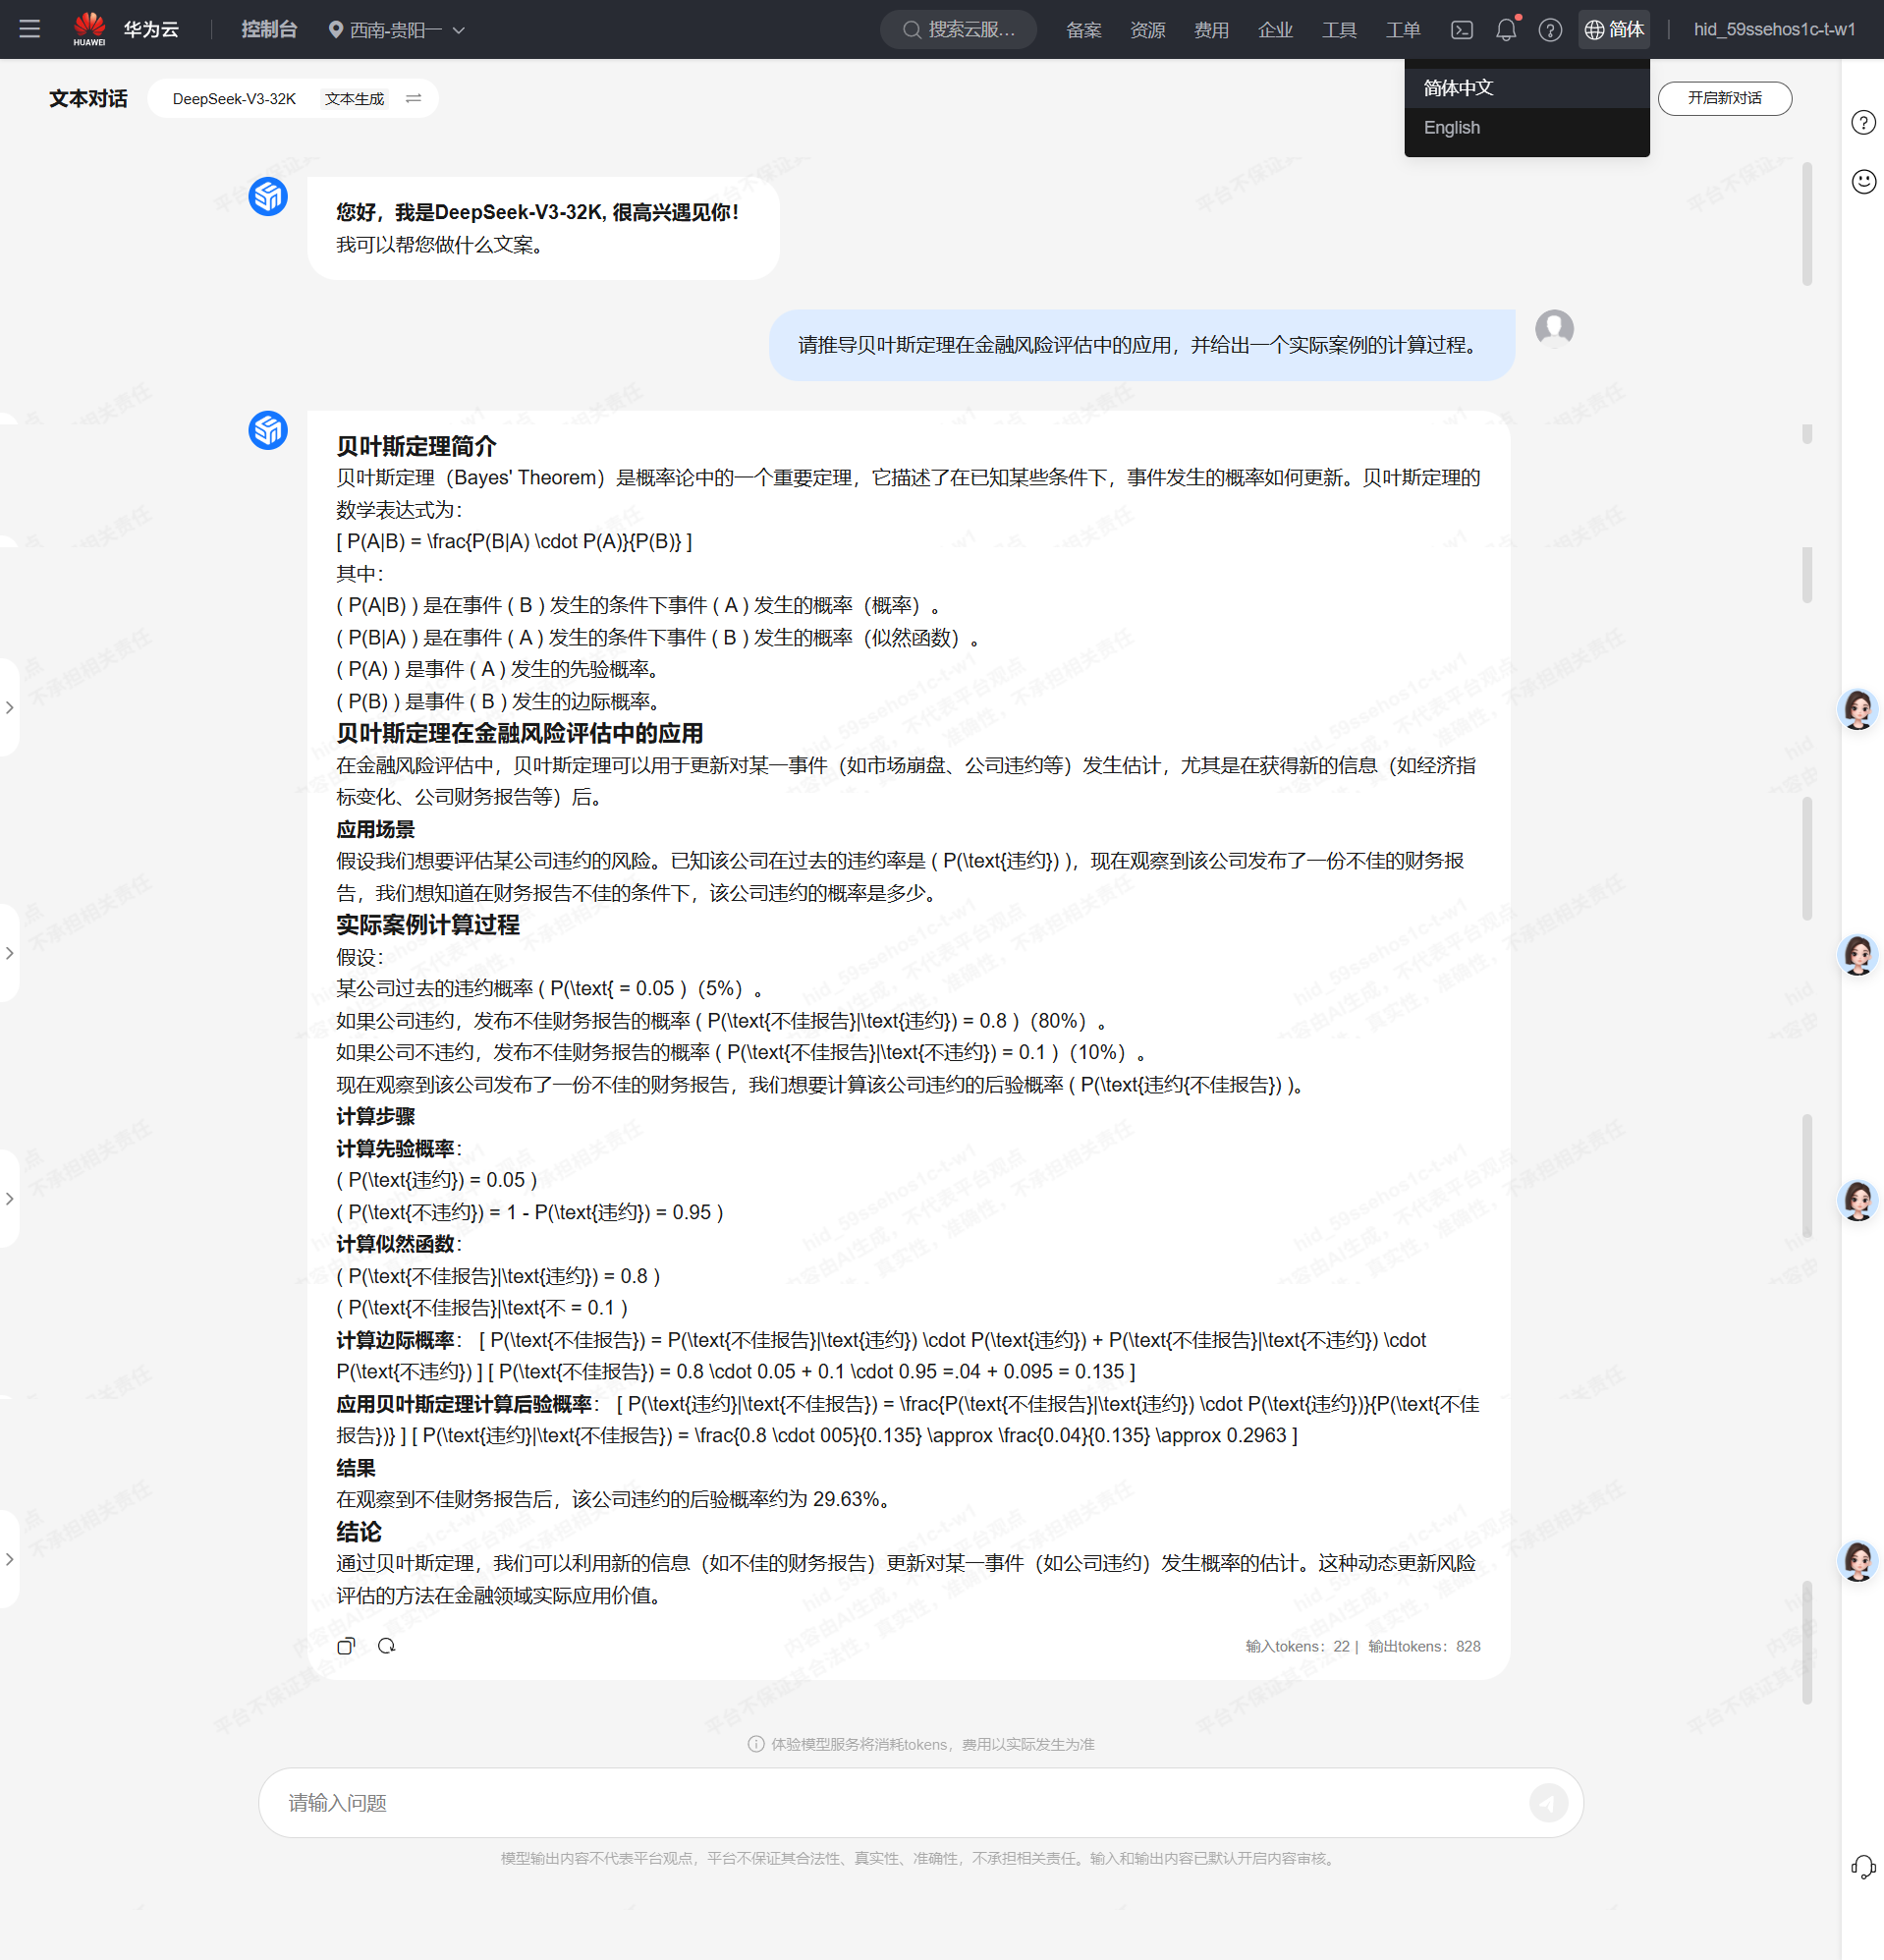This screenshot has width=1884, height=1960.
Task: Click the third assistant avatar on right edge
Action: (x=1859, y=1200)
